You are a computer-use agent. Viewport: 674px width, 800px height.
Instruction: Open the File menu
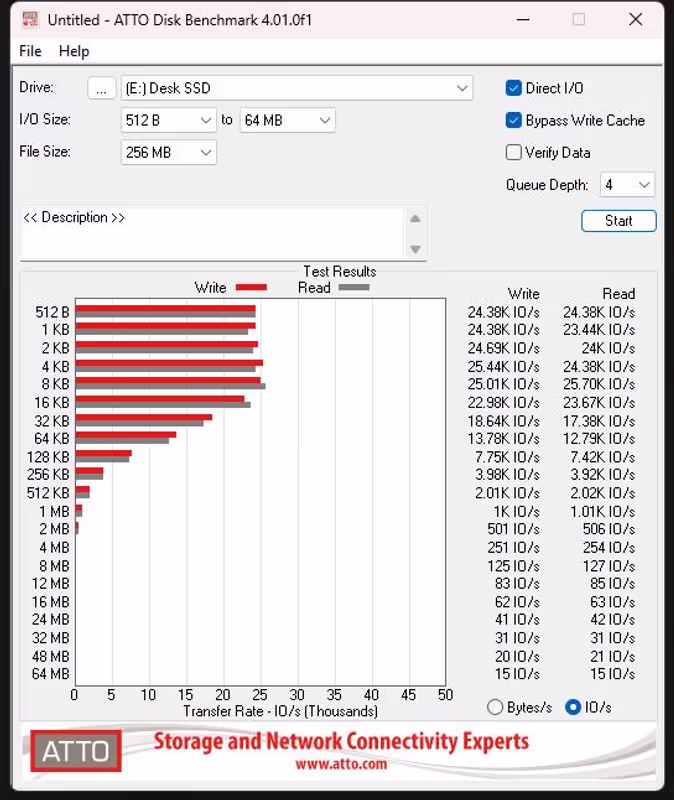pos(30,51)
